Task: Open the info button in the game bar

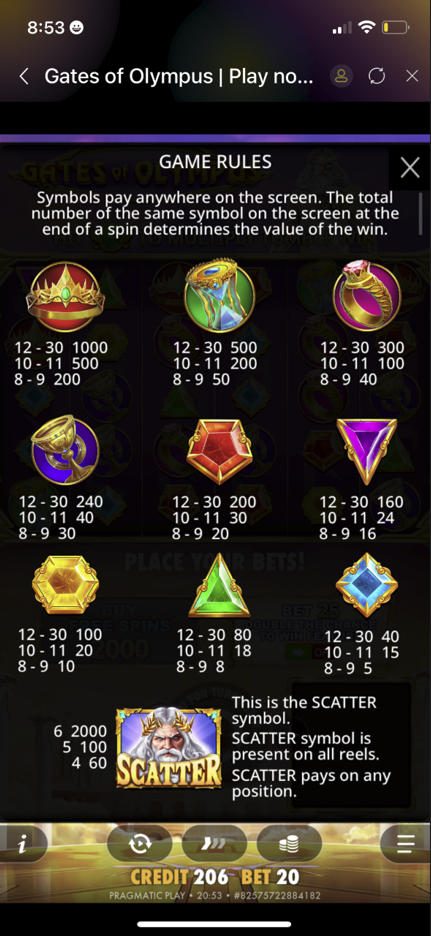Action: [23, 844]
